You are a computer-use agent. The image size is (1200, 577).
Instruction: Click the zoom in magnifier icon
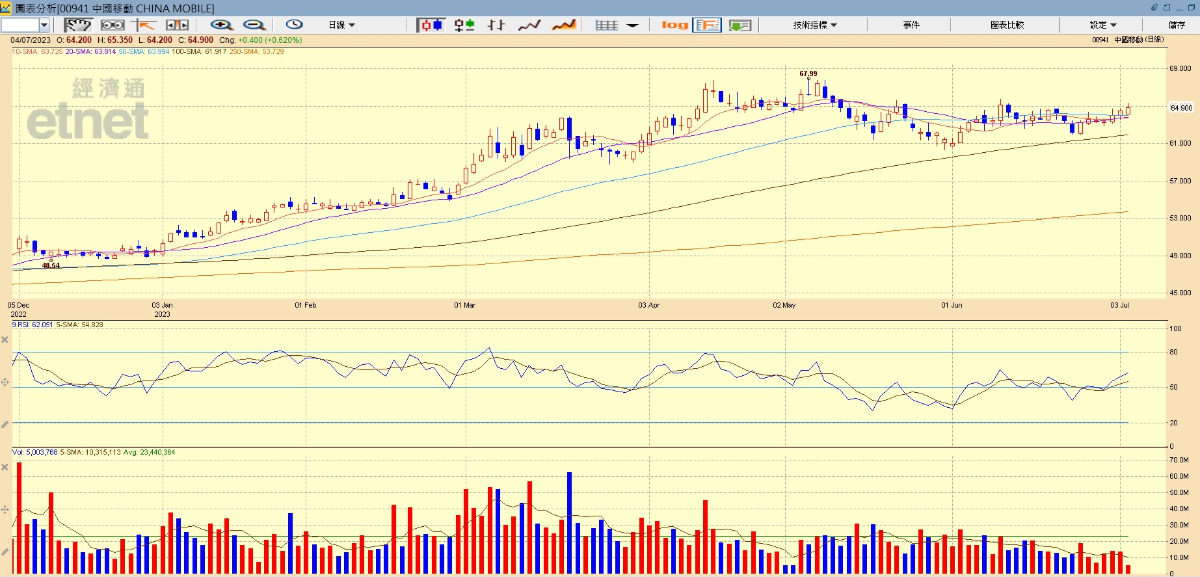(222, 24)
